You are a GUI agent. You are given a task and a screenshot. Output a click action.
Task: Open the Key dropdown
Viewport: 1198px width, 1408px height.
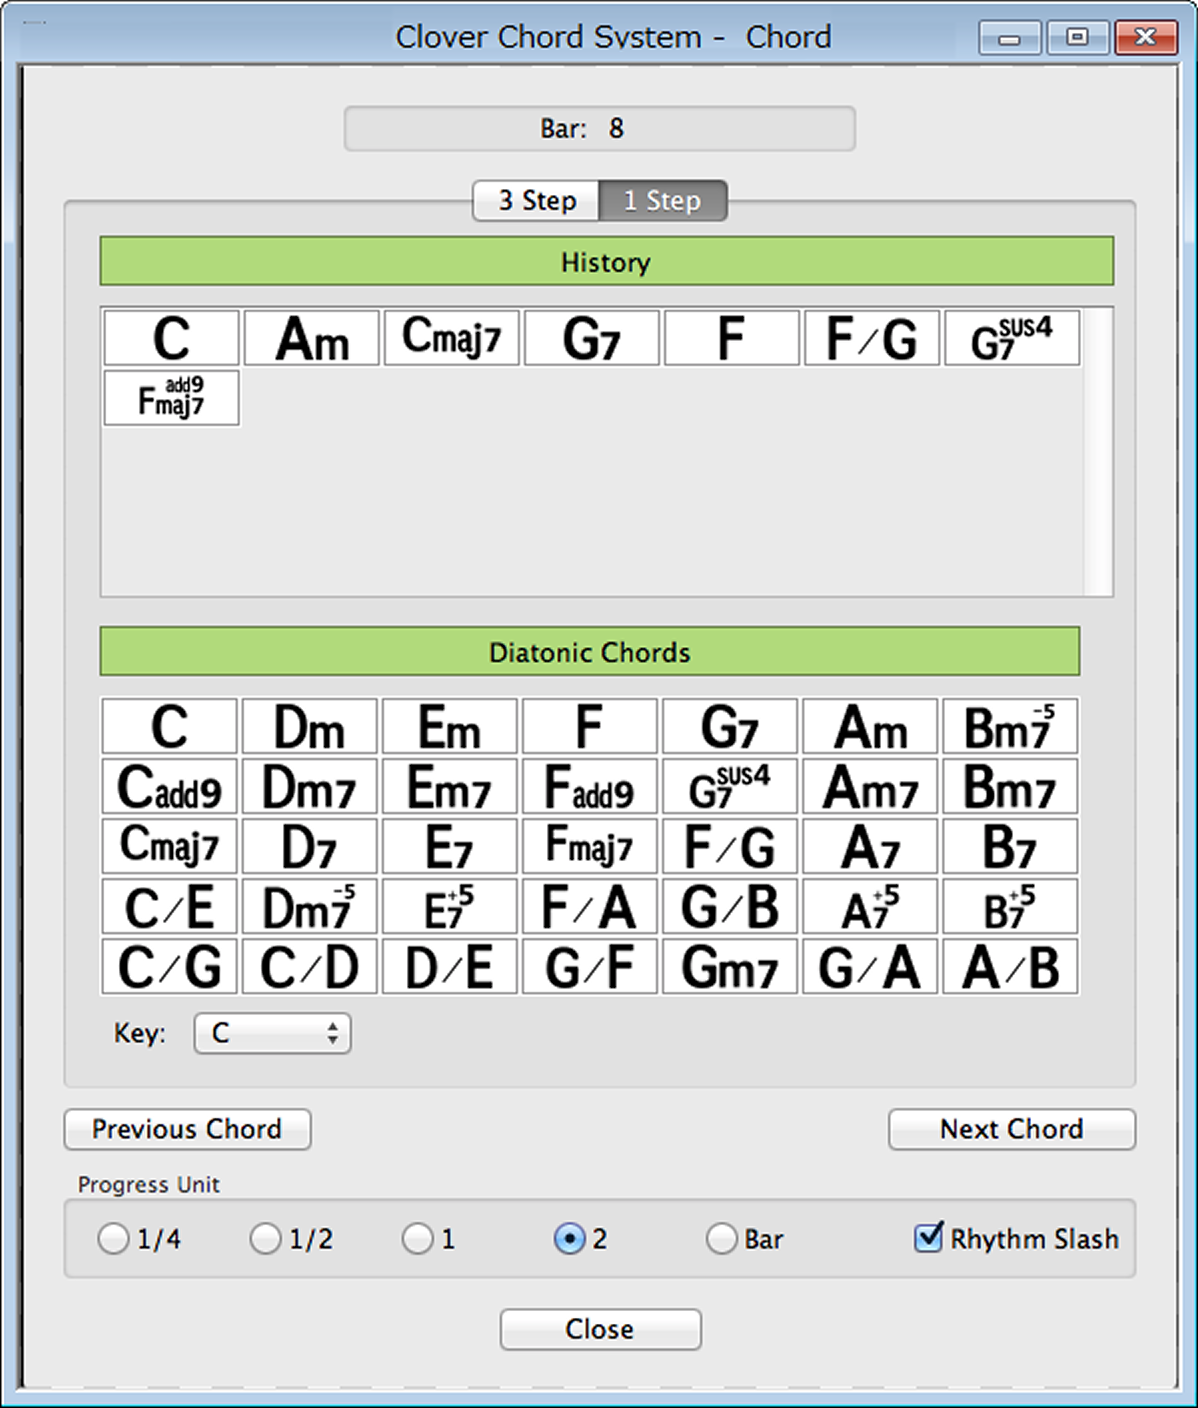point(272,1033)
